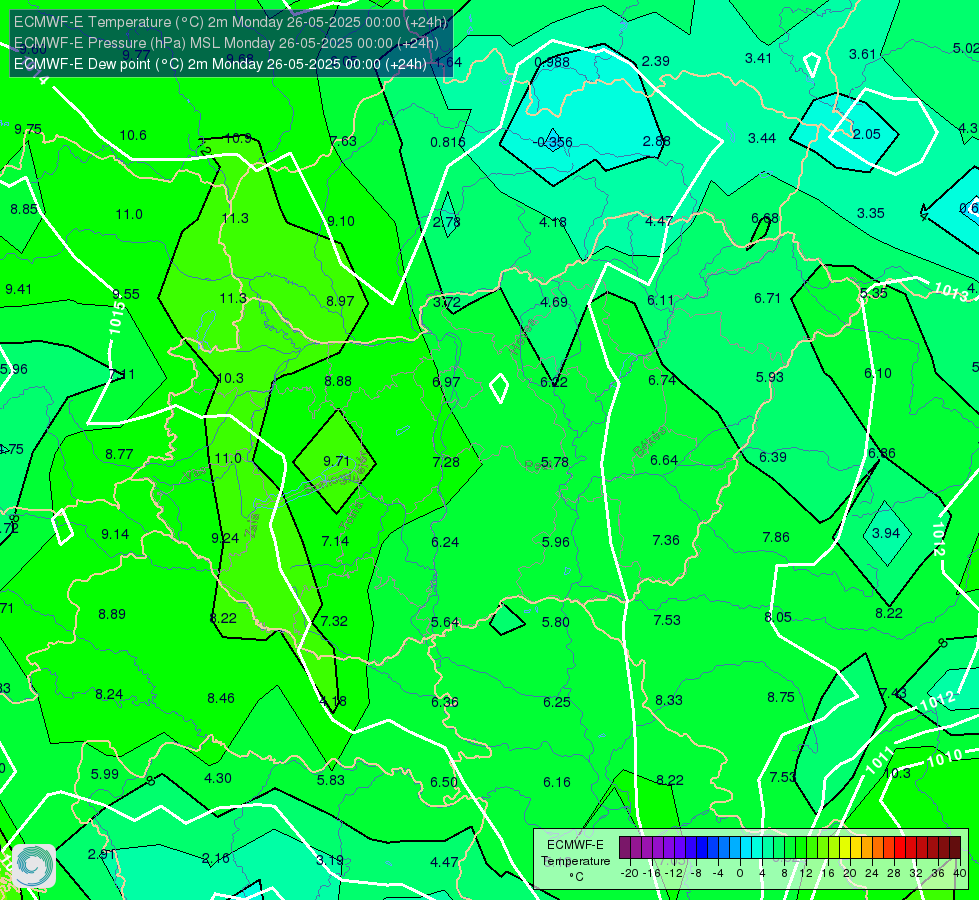Click the cyan 0°C legend swatch

click(x=745, y=848)
